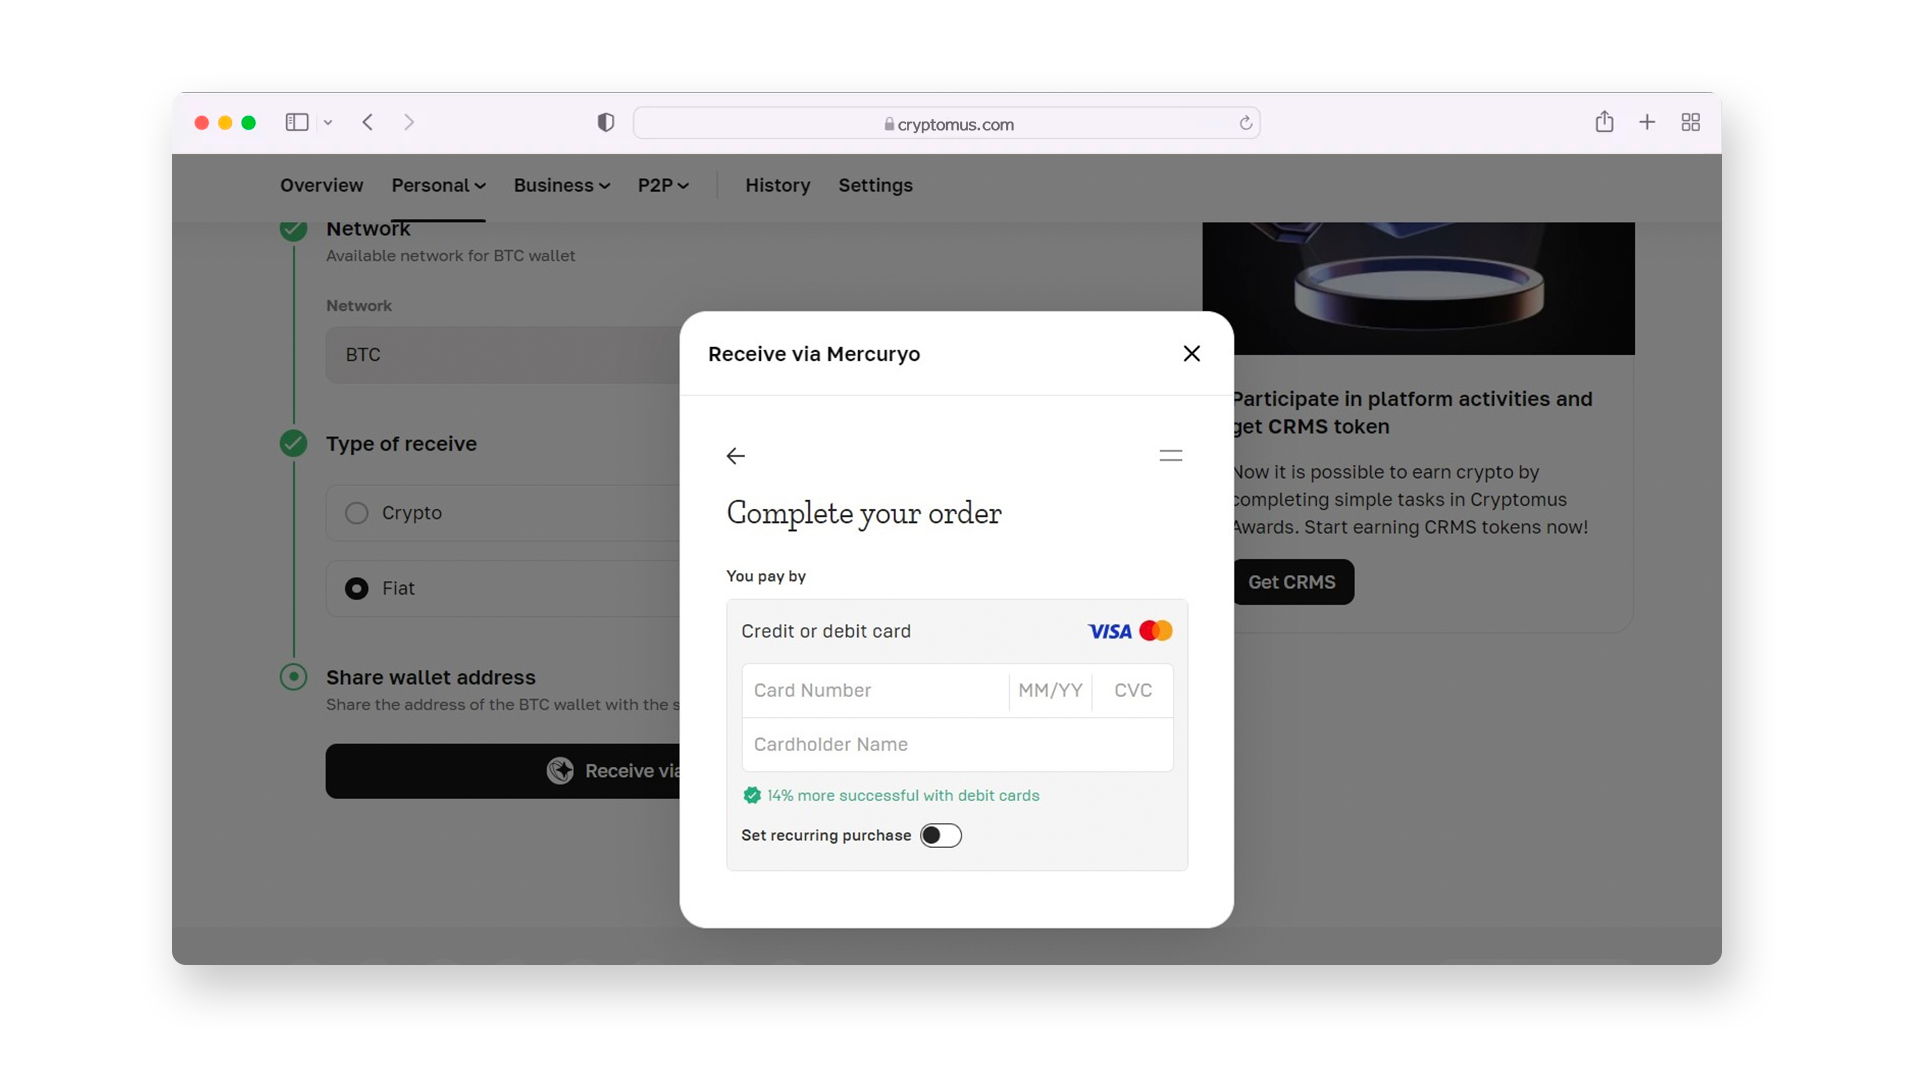Viewport: 1920px width, 1080px height.
Task: Open the BTC network selector
Action: 503,355
